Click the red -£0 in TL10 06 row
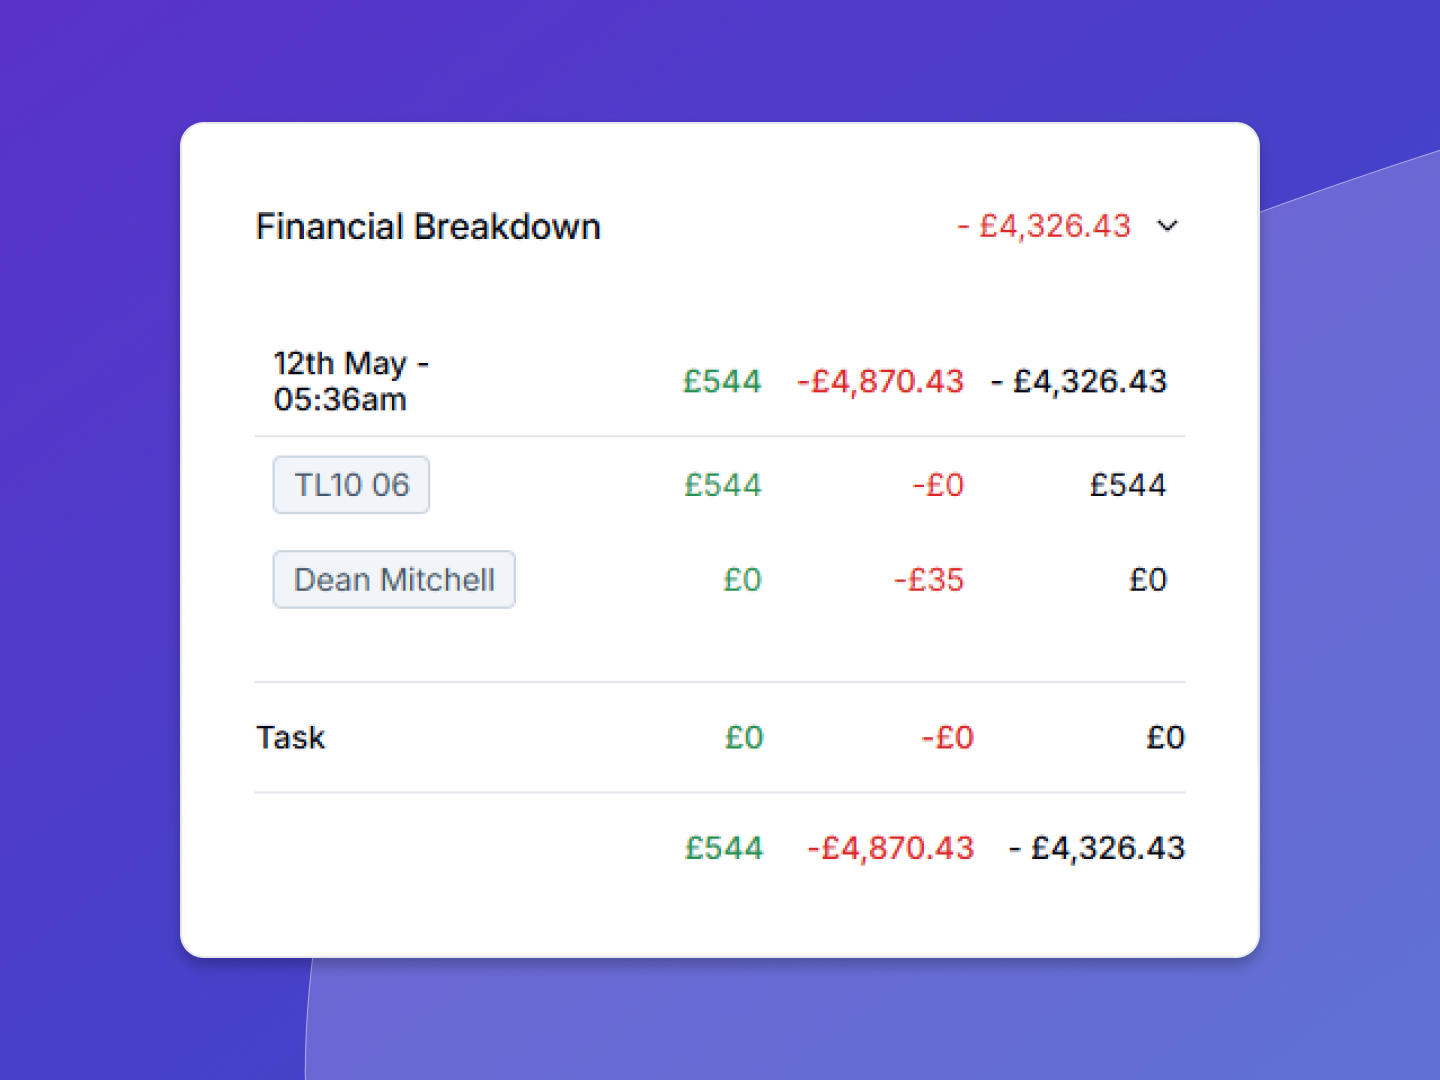 coord(938,485)
